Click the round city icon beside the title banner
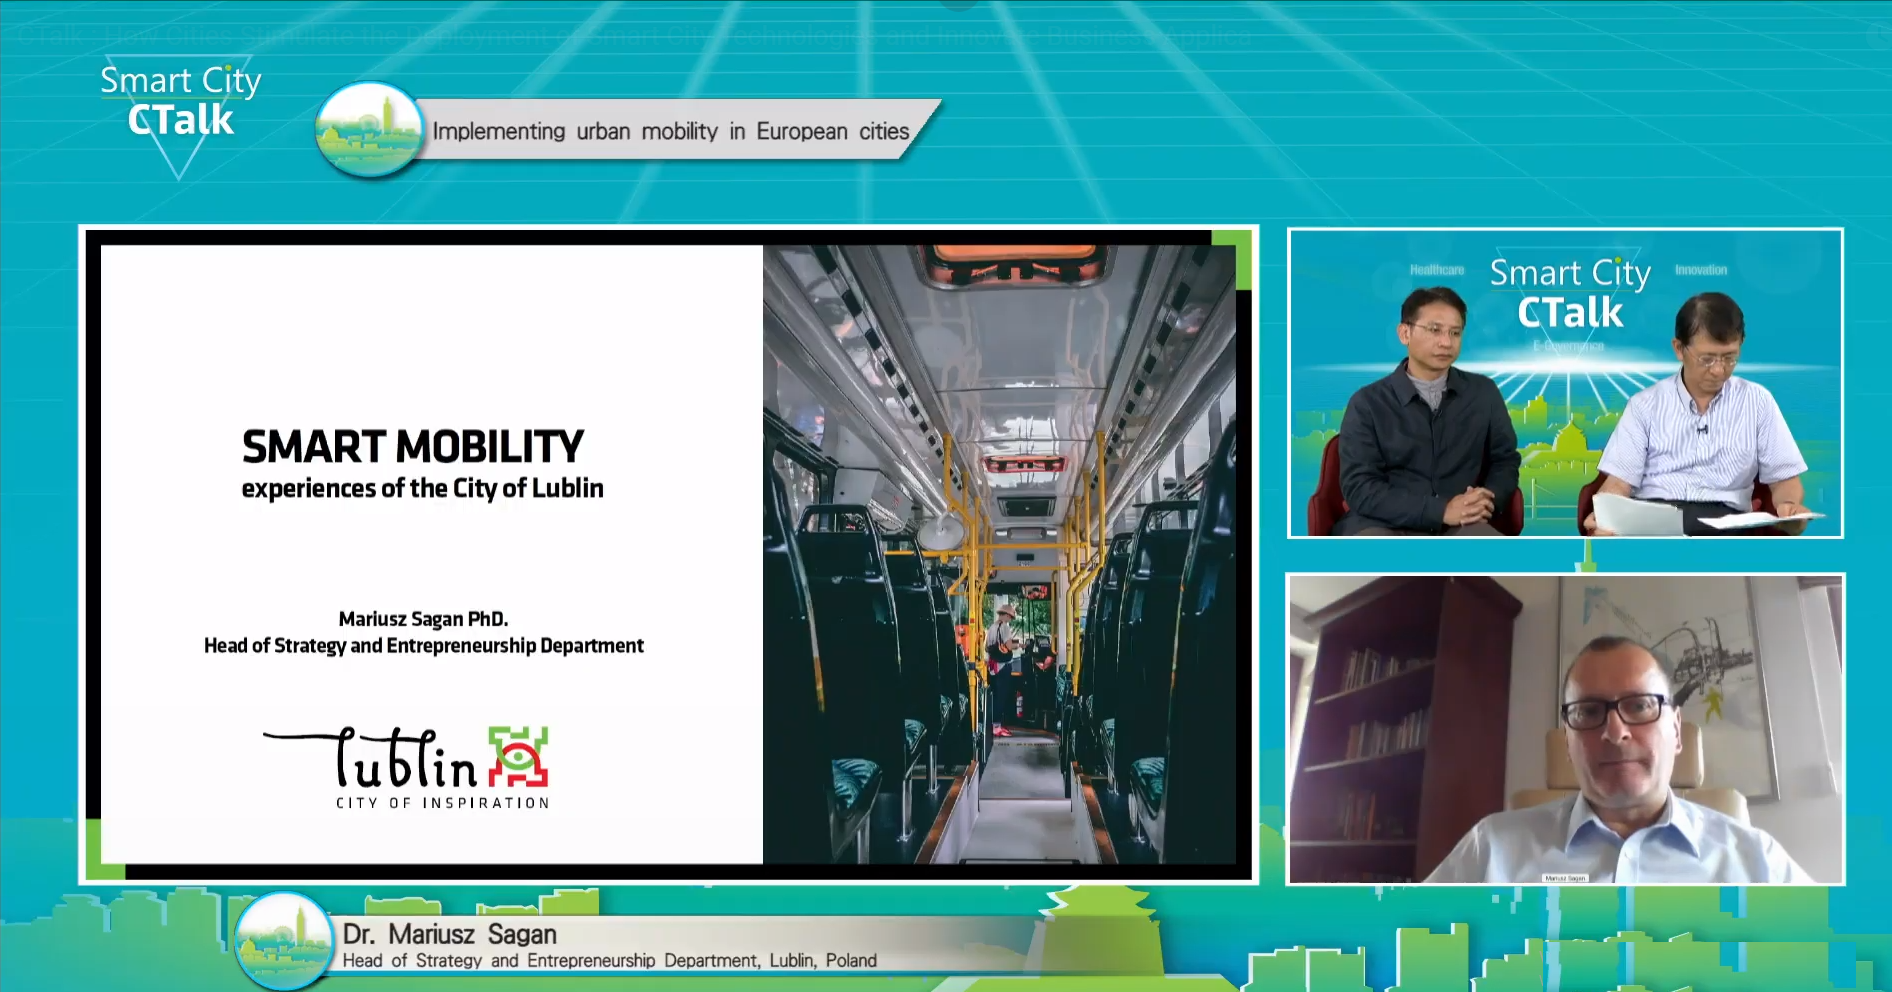Image resolution: width=1892 pixels, height=992 pixels. [x=368, y=131]
